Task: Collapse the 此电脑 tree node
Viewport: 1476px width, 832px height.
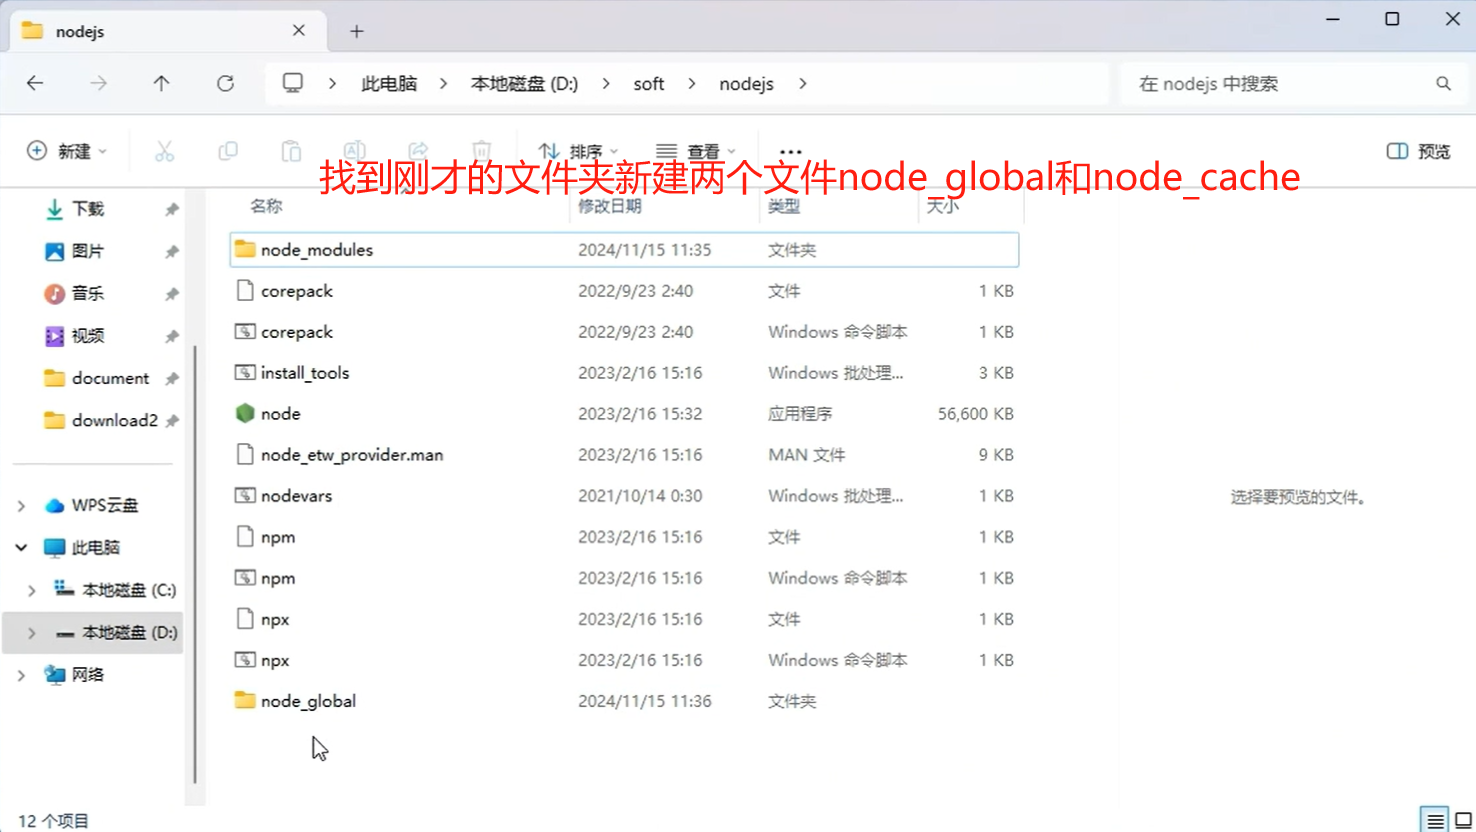Action: [21, 548]
